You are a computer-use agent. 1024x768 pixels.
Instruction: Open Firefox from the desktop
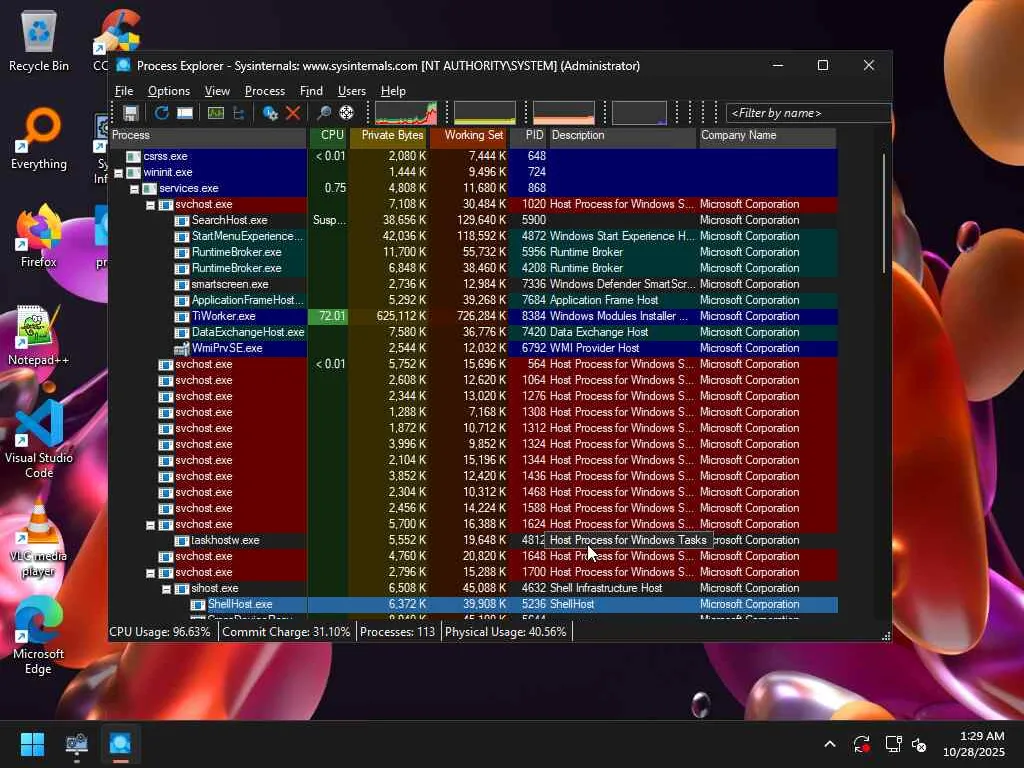pos(39,236)
